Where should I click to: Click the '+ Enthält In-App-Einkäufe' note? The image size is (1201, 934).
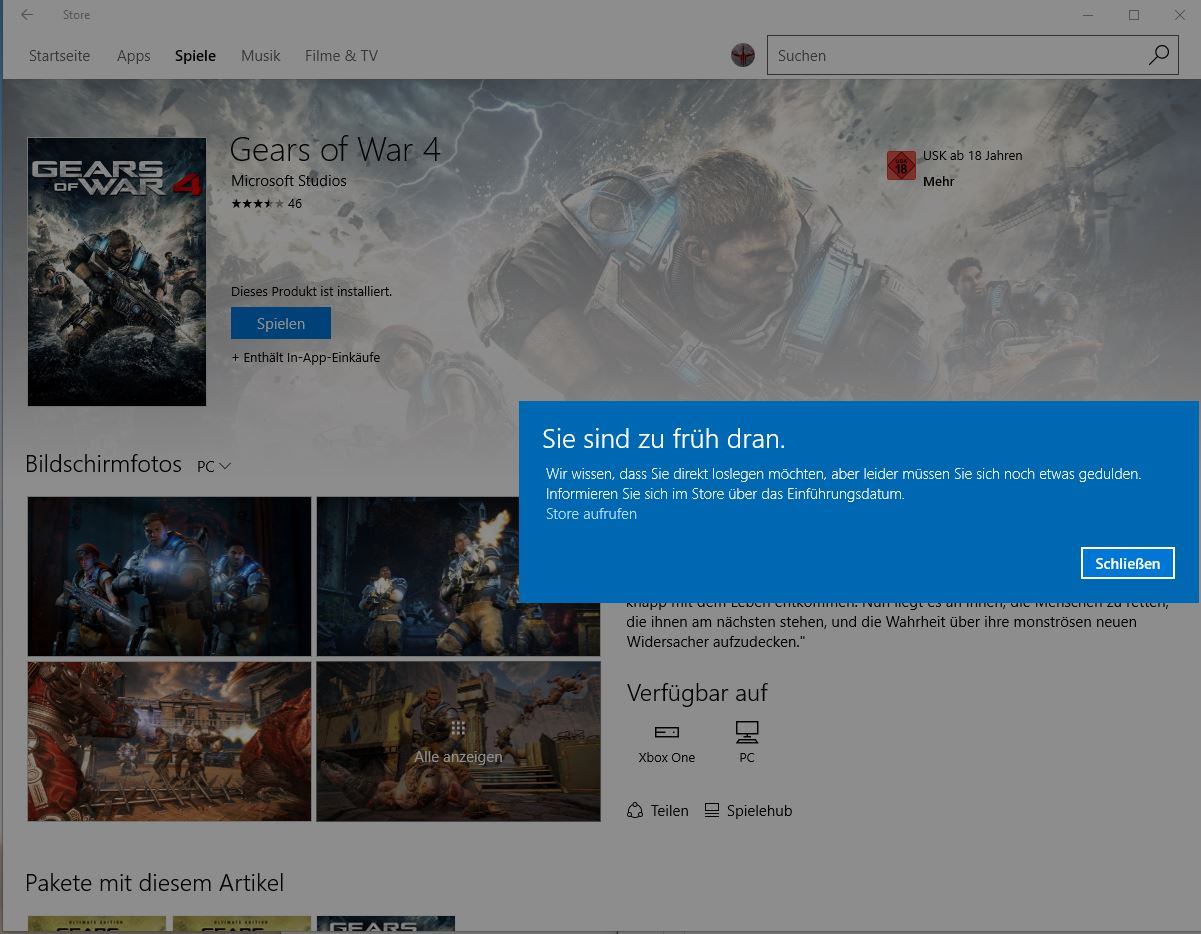click(x=305, y=358)
